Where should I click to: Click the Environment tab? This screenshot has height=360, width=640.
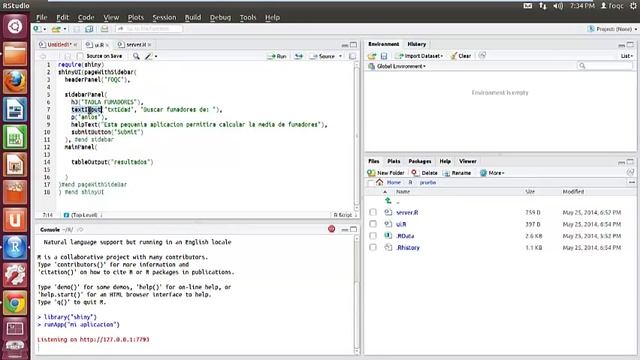pos(383,44)
